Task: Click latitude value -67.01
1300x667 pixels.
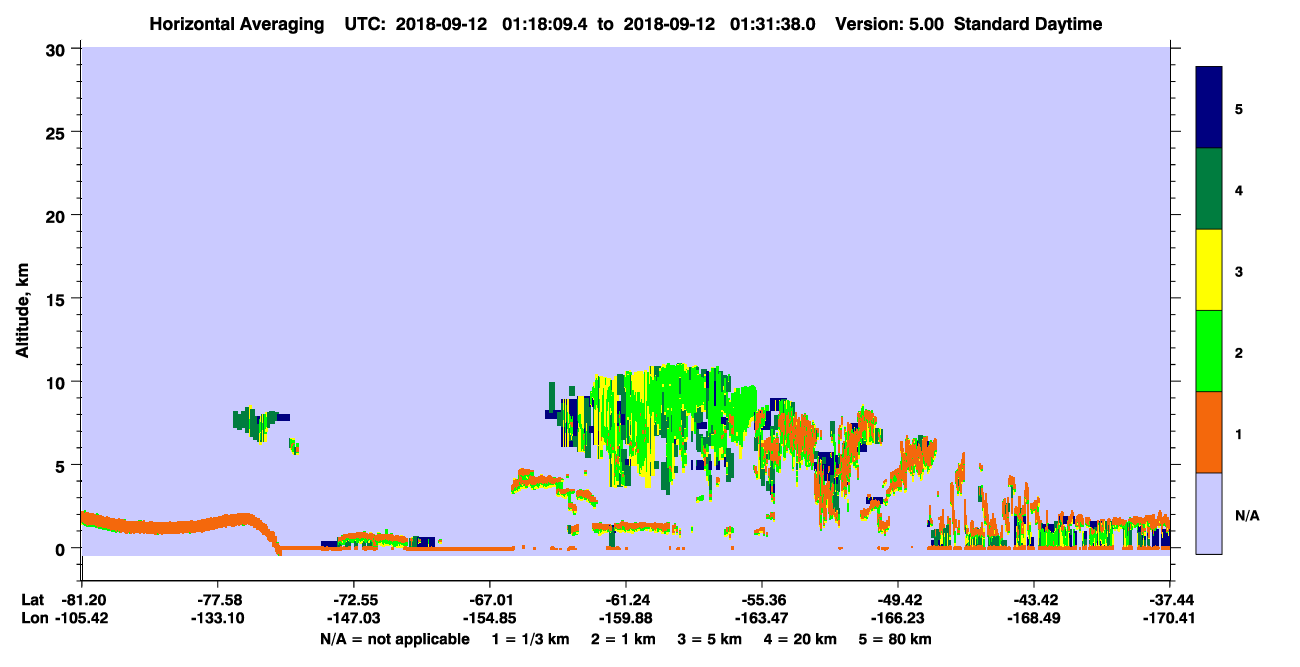Action: point(489,600)
